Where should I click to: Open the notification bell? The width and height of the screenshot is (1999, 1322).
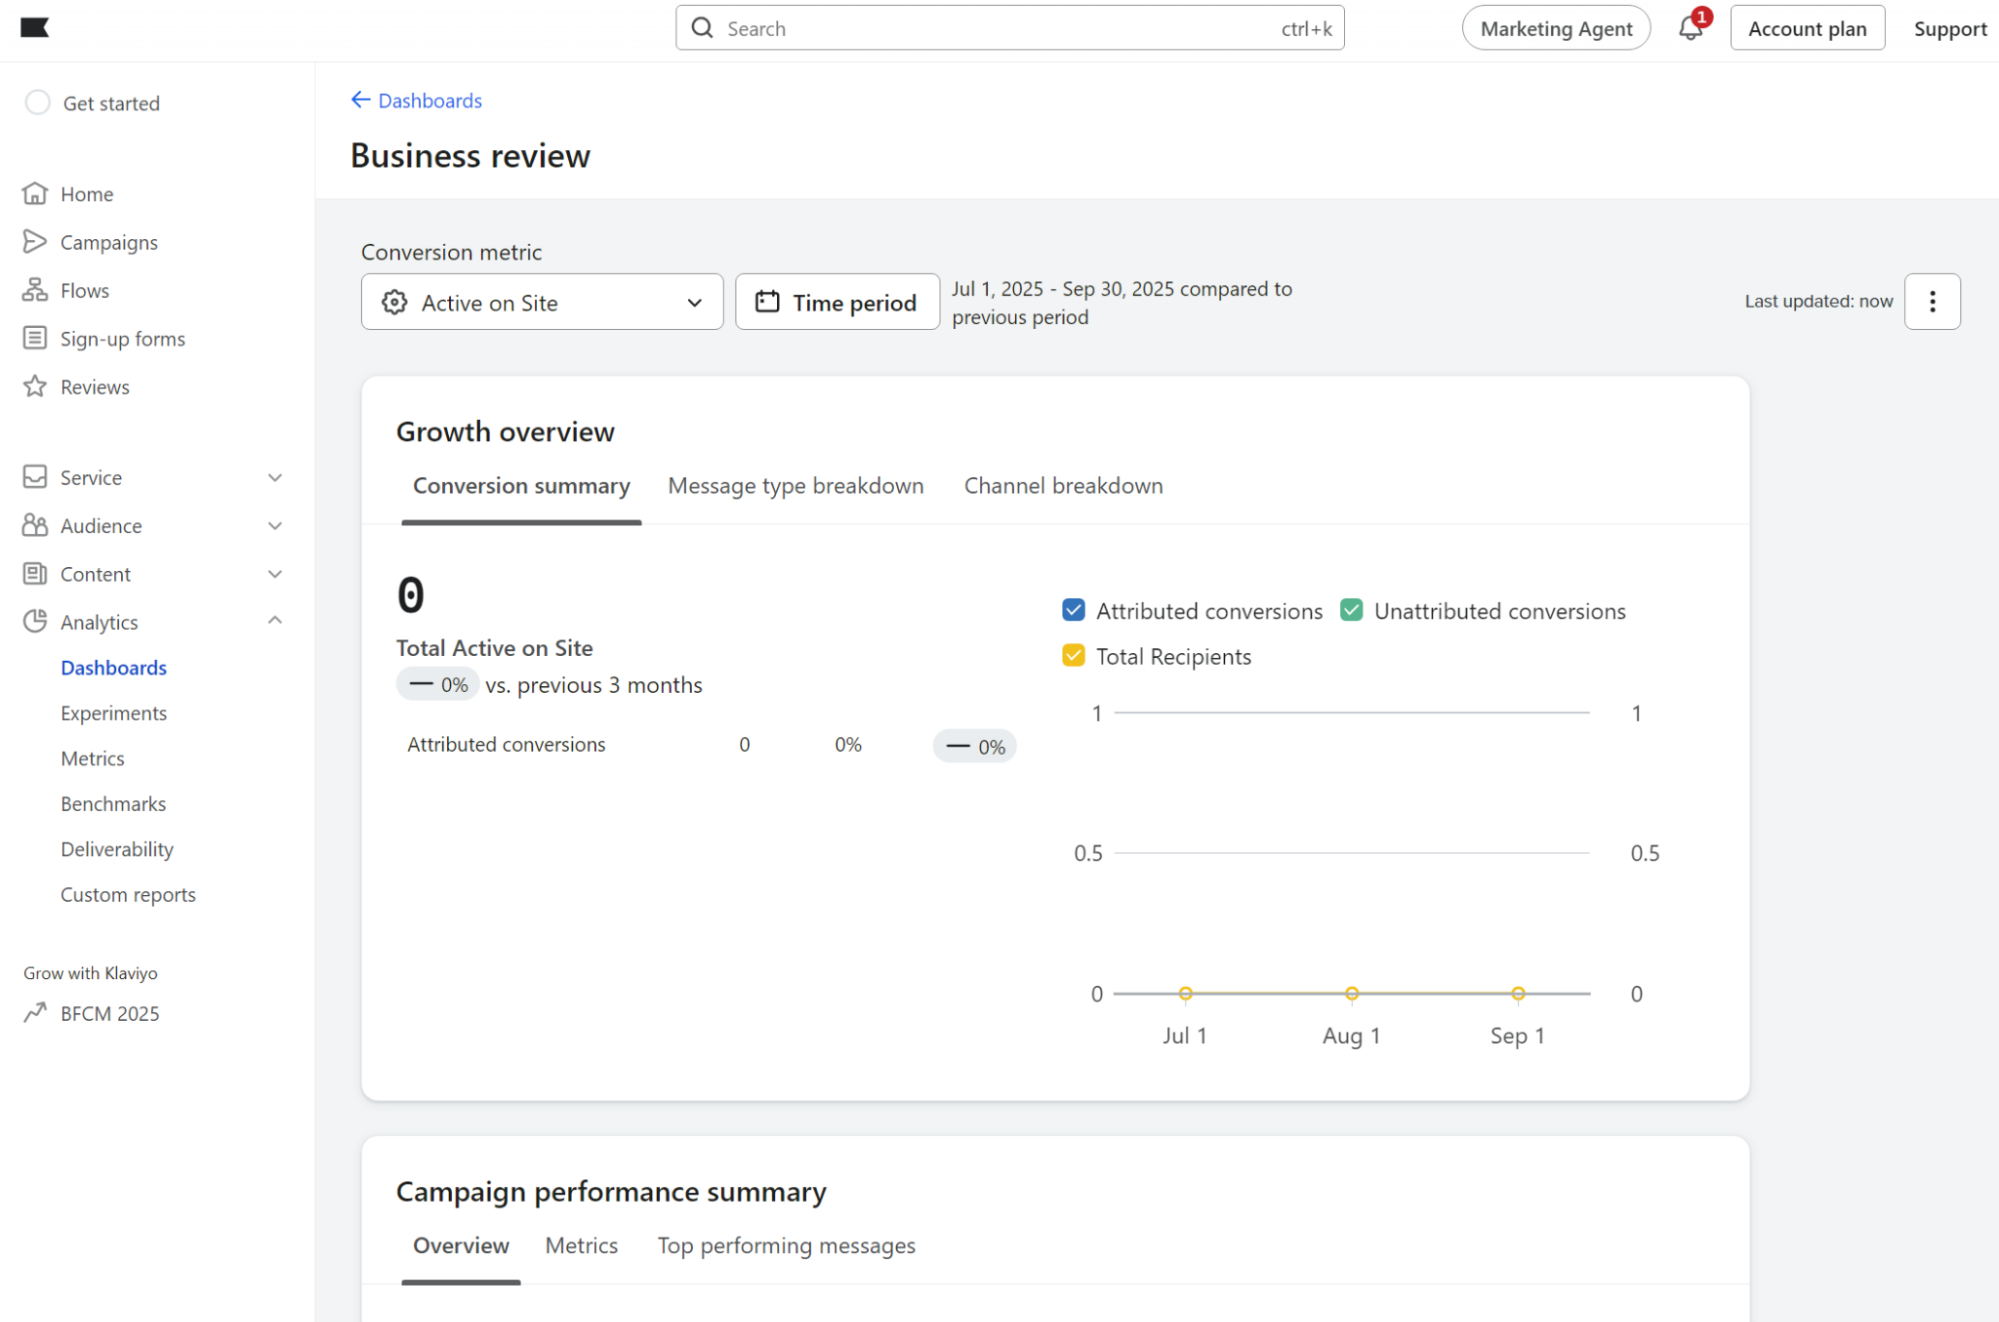[1691, 27]
